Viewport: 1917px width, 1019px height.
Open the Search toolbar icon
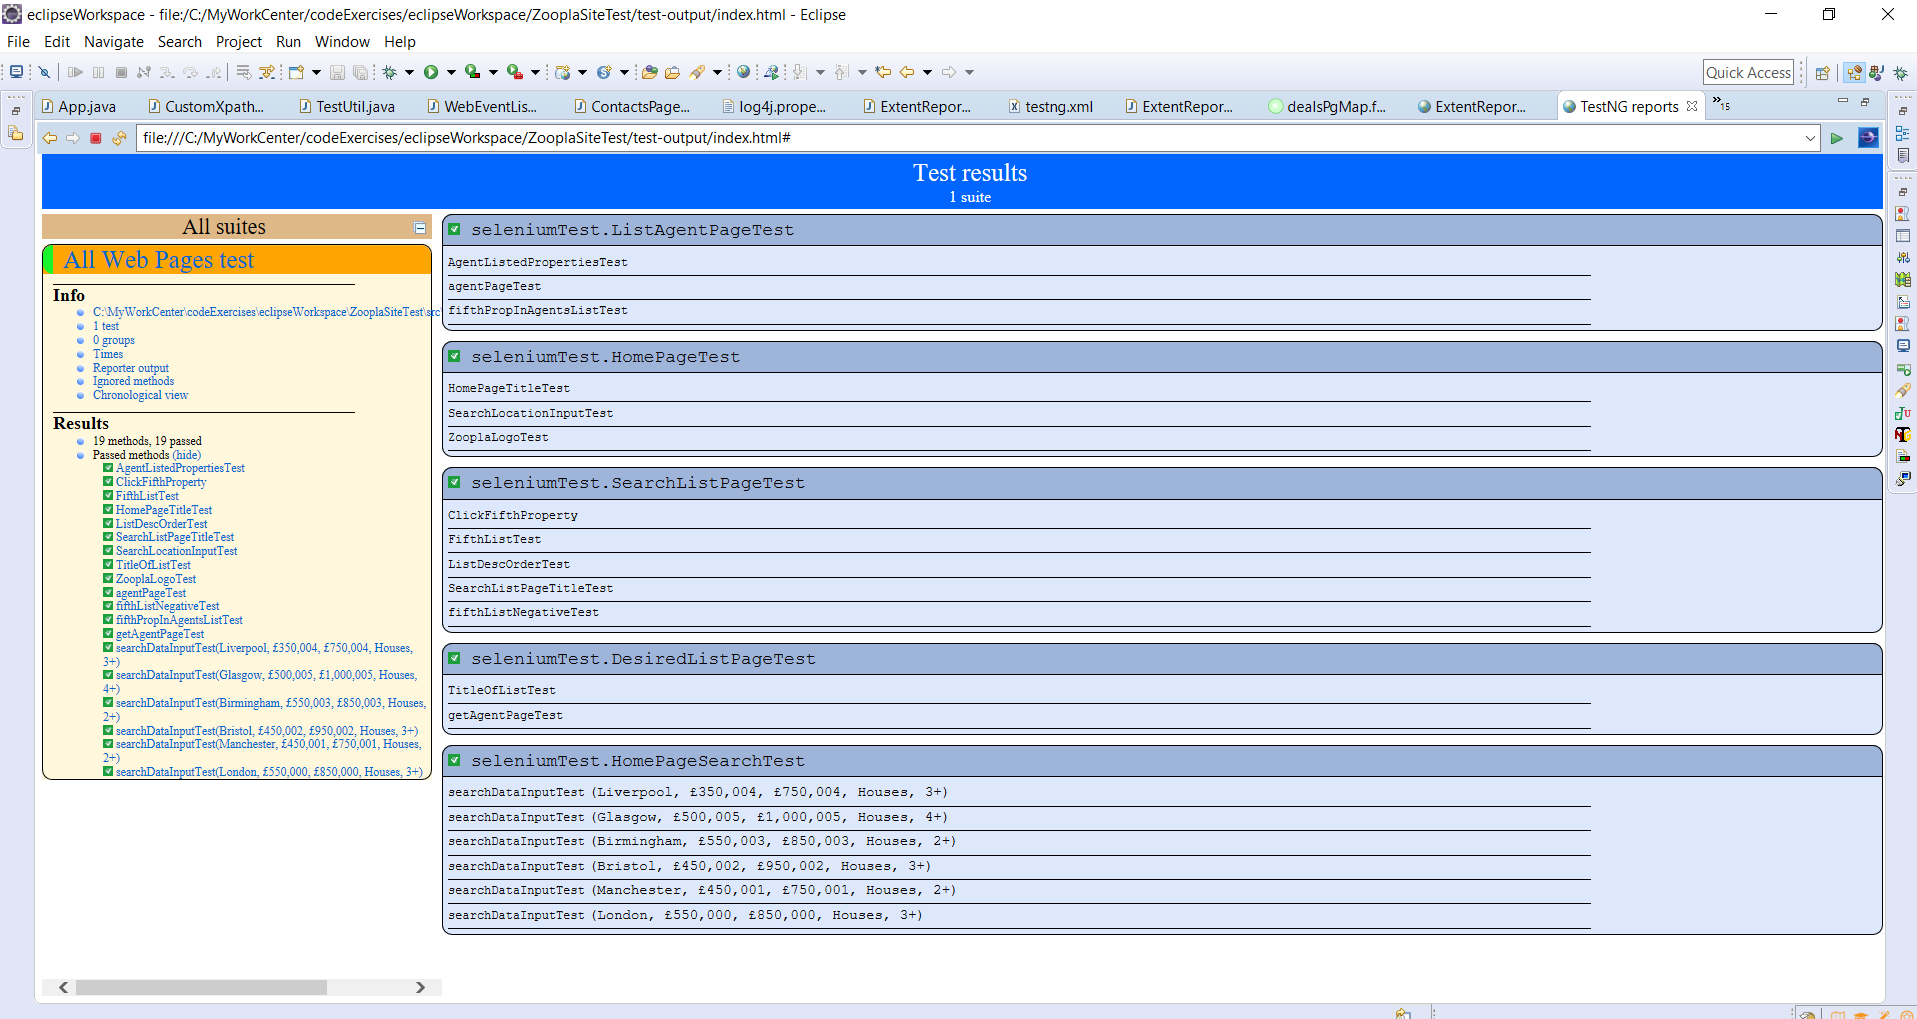click(x=703, y=71)
